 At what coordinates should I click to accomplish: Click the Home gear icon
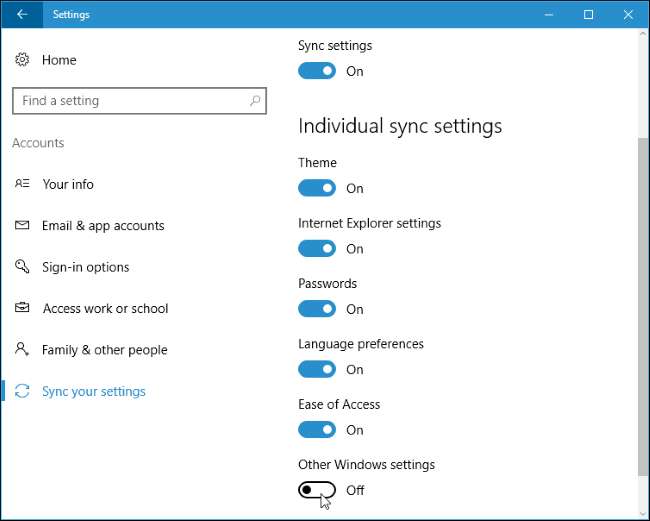pyautogui.click(x=22, y=60)
